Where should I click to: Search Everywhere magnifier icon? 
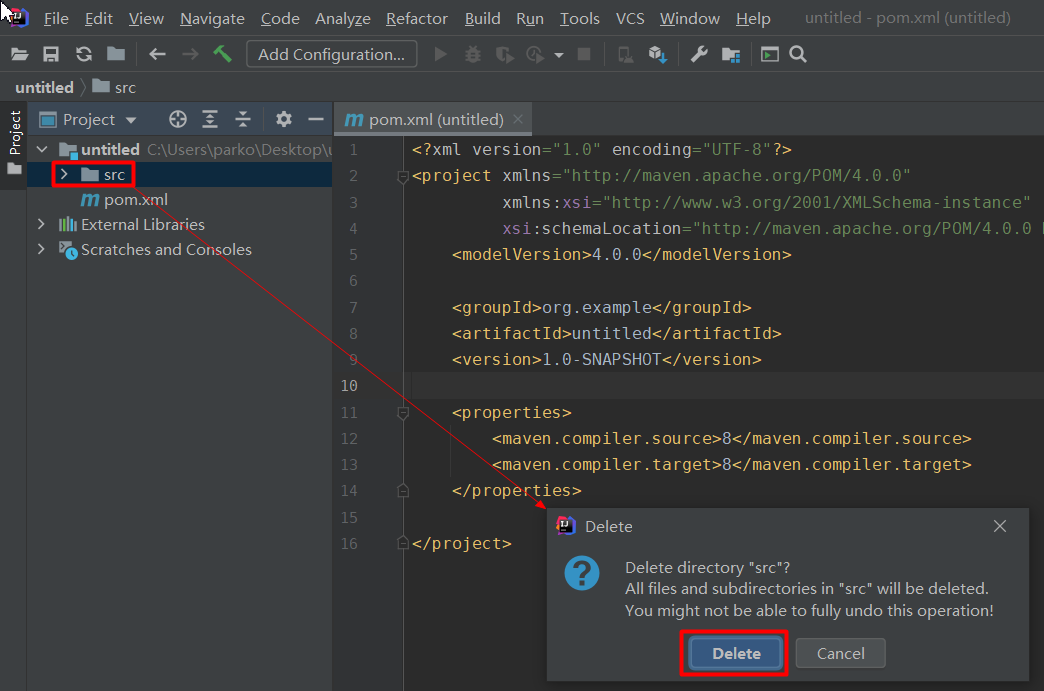[x=798, y=55]
